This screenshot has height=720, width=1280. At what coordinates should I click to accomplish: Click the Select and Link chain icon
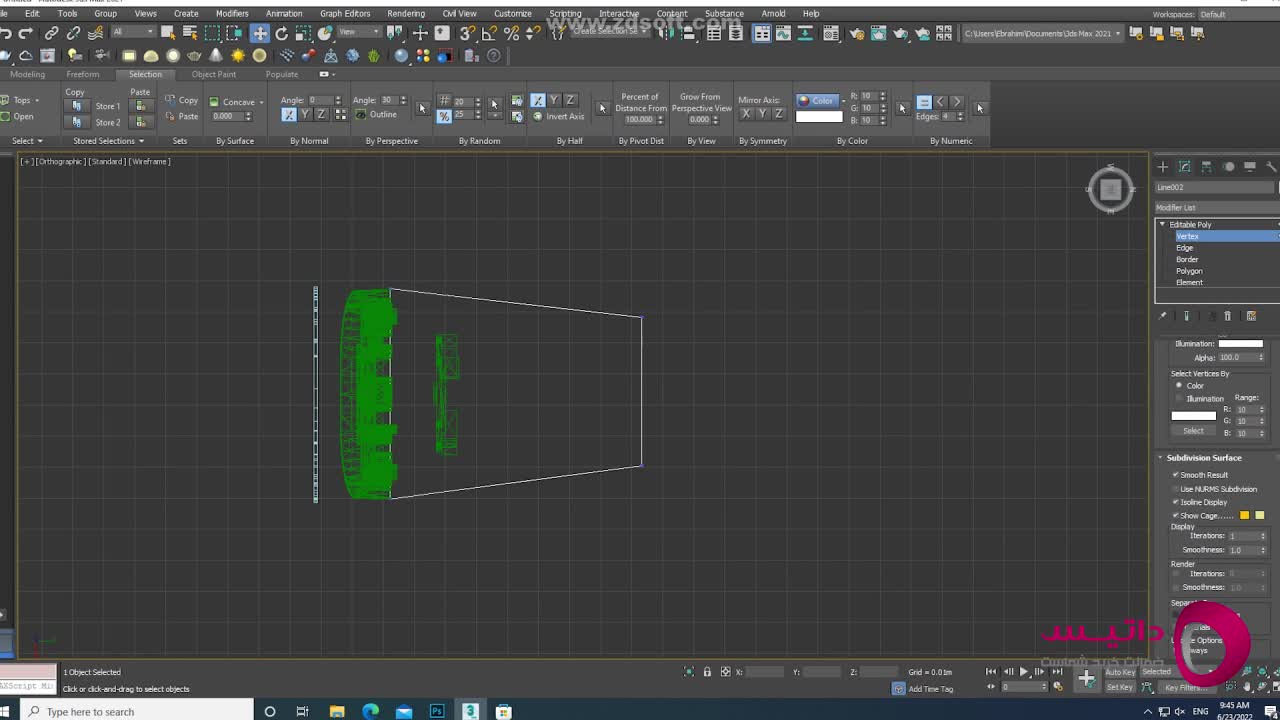coord(52,33)
